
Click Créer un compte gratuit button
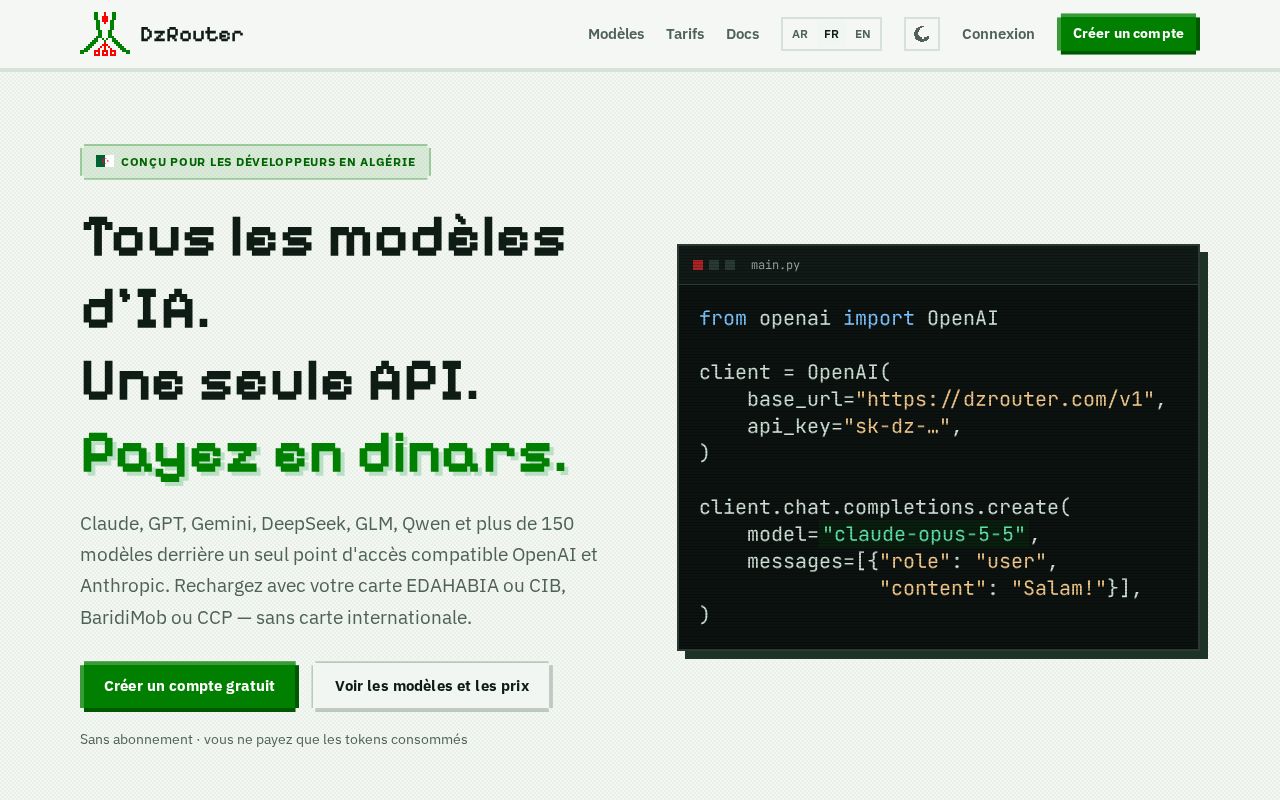[189, 686]
